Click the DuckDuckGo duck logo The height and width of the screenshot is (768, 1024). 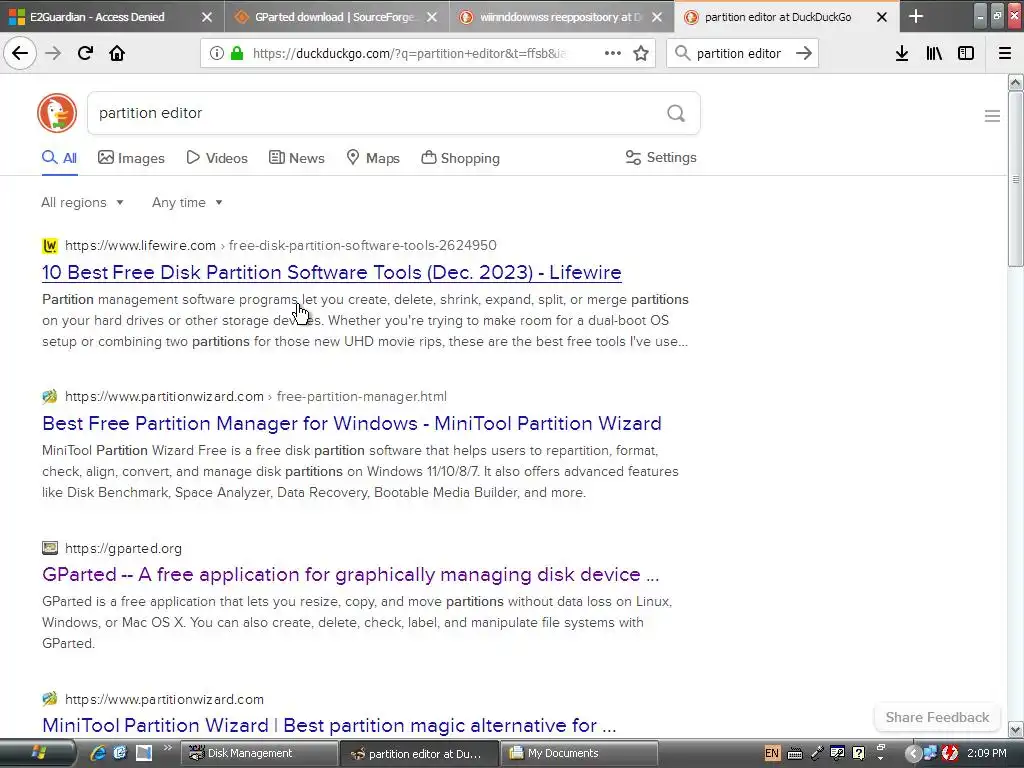click(x=57, y=113)
